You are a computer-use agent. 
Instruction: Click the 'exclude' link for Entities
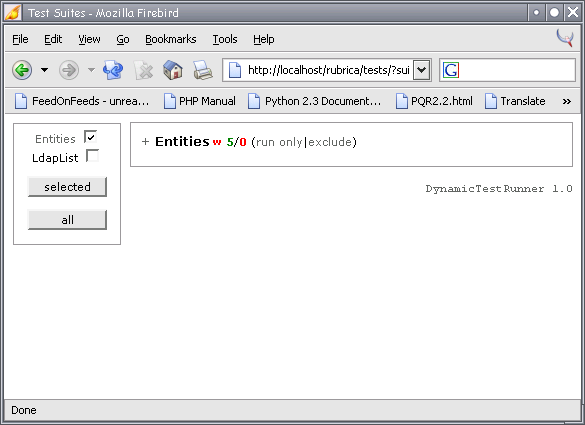(x=330, y=142)
